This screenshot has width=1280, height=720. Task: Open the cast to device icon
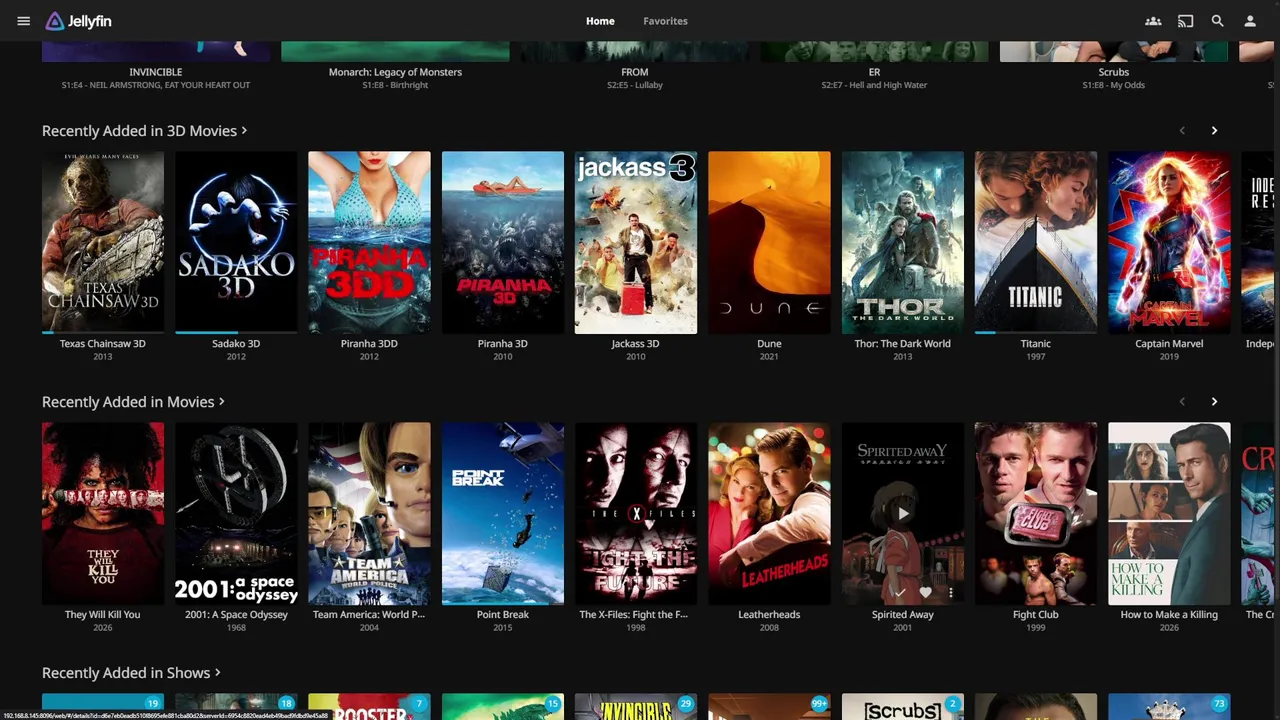click(1185, 21)
